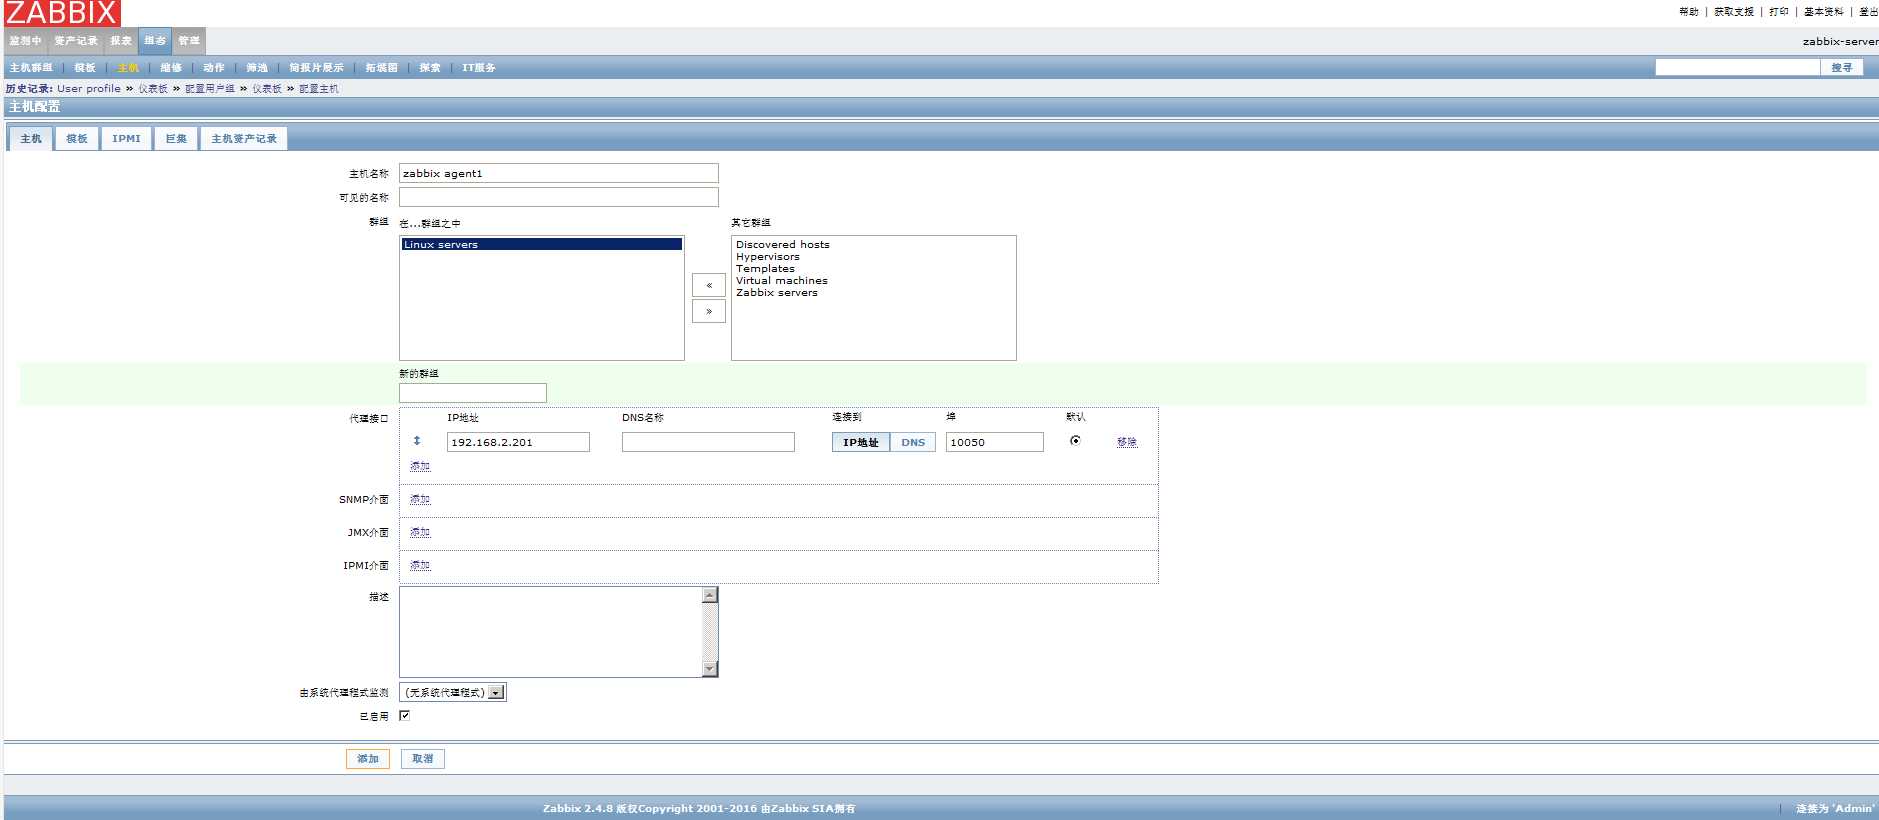
Task: Go to 维修 submenu item
Action: [171, 68]
